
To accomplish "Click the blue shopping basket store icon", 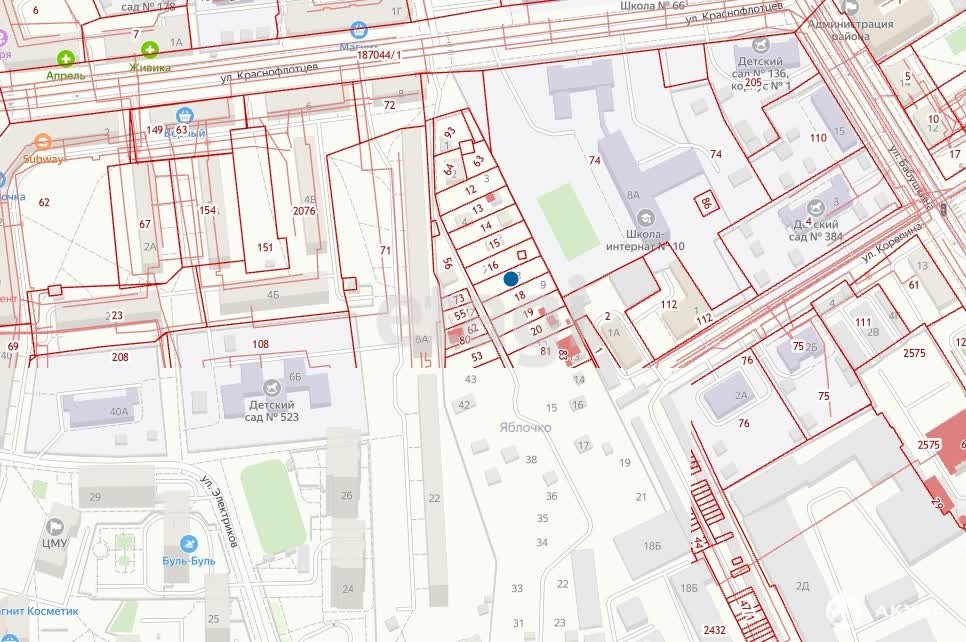I will click(184, 116).
